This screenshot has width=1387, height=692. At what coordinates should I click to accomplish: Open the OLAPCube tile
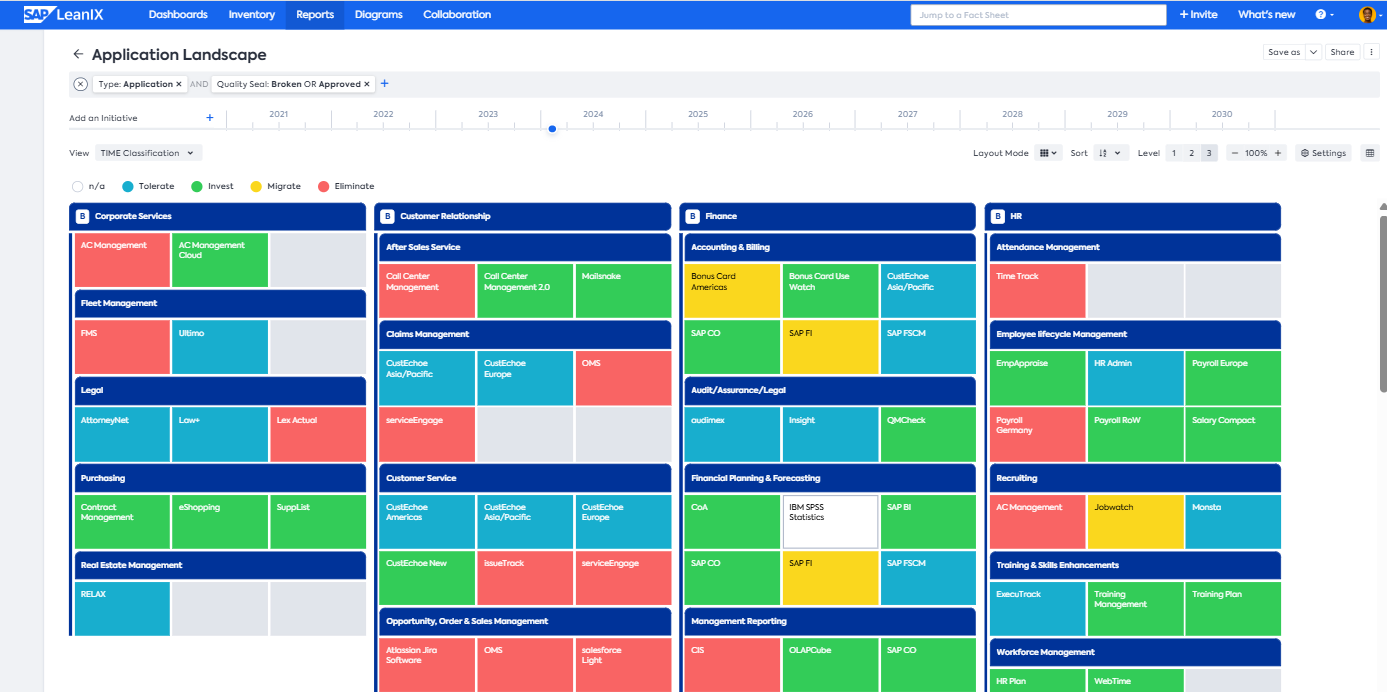(x=830, y=665)
